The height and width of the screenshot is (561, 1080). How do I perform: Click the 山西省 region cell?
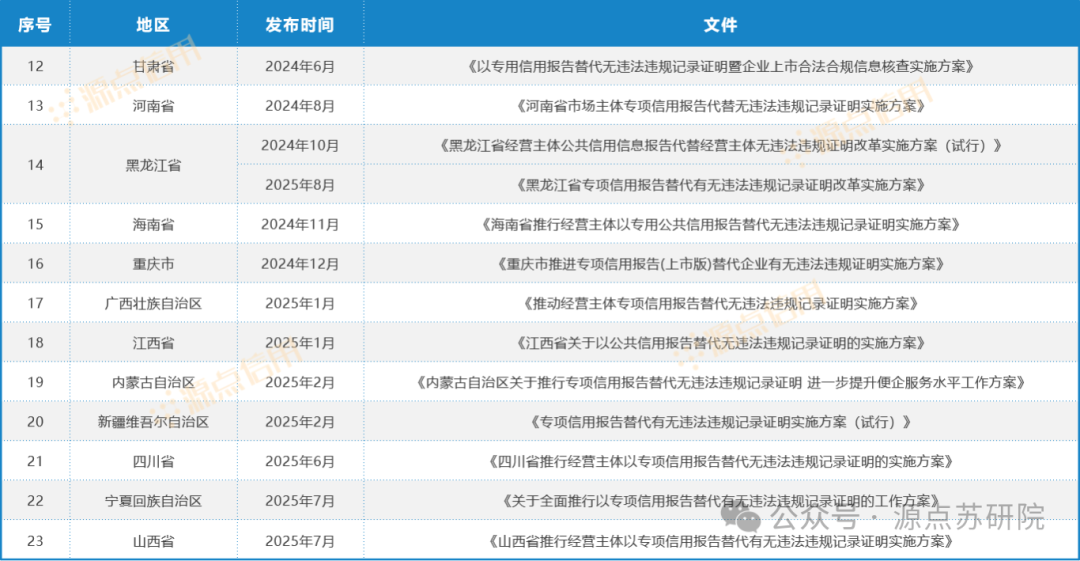153,541
